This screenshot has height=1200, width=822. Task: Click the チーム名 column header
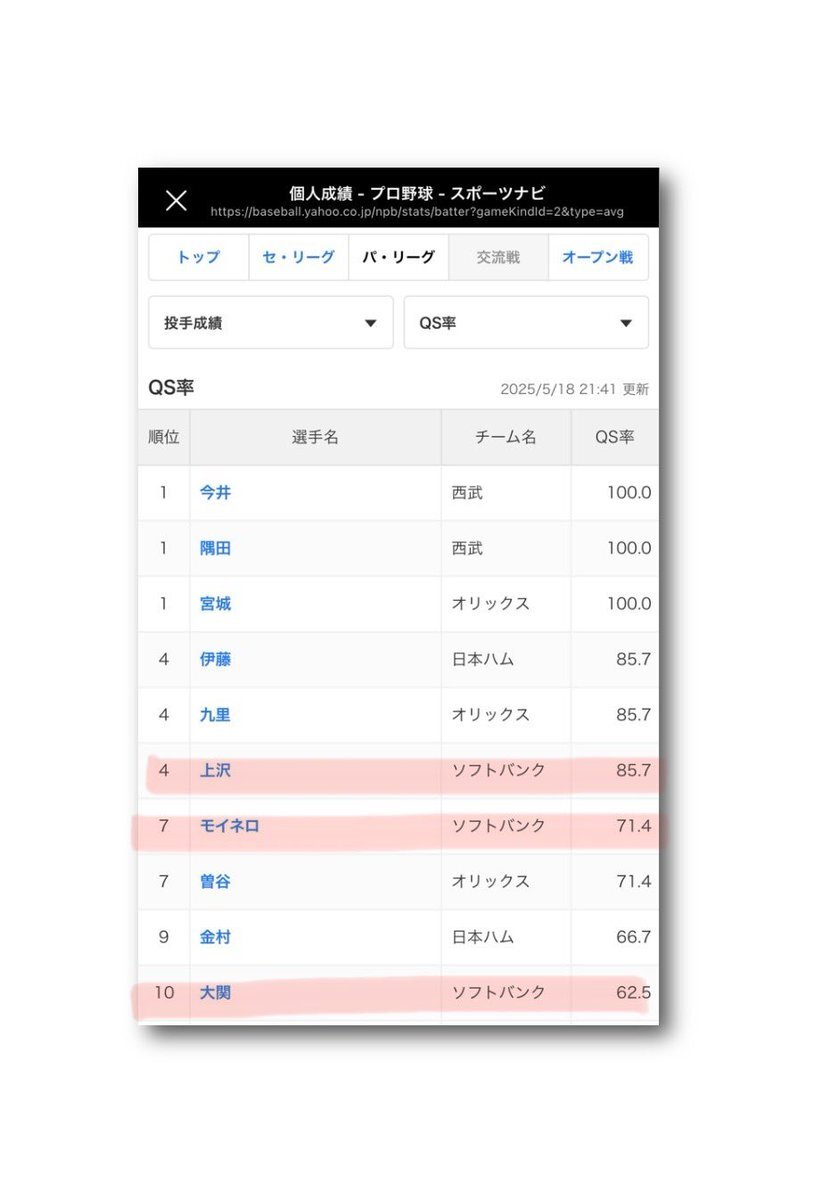point(506,437)
